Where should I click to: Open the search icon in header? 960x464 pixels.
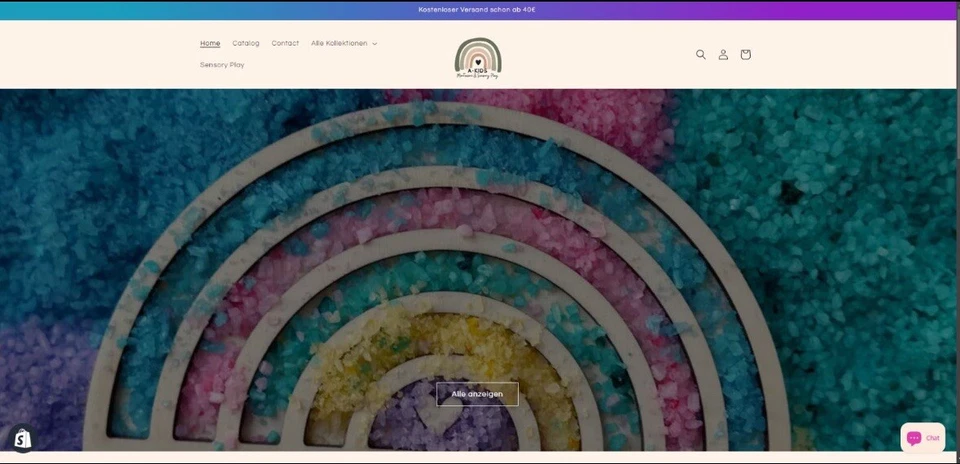click(701, 54)
